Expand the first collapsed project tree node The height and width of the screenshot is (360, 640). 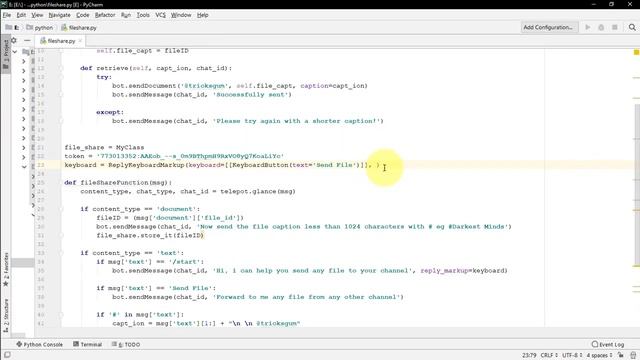pos(24,61)
